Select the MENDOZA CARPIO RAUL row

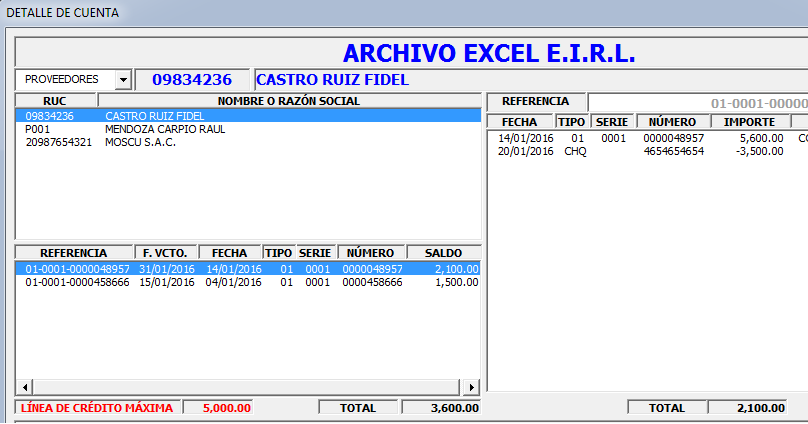[x=248, y=129]
